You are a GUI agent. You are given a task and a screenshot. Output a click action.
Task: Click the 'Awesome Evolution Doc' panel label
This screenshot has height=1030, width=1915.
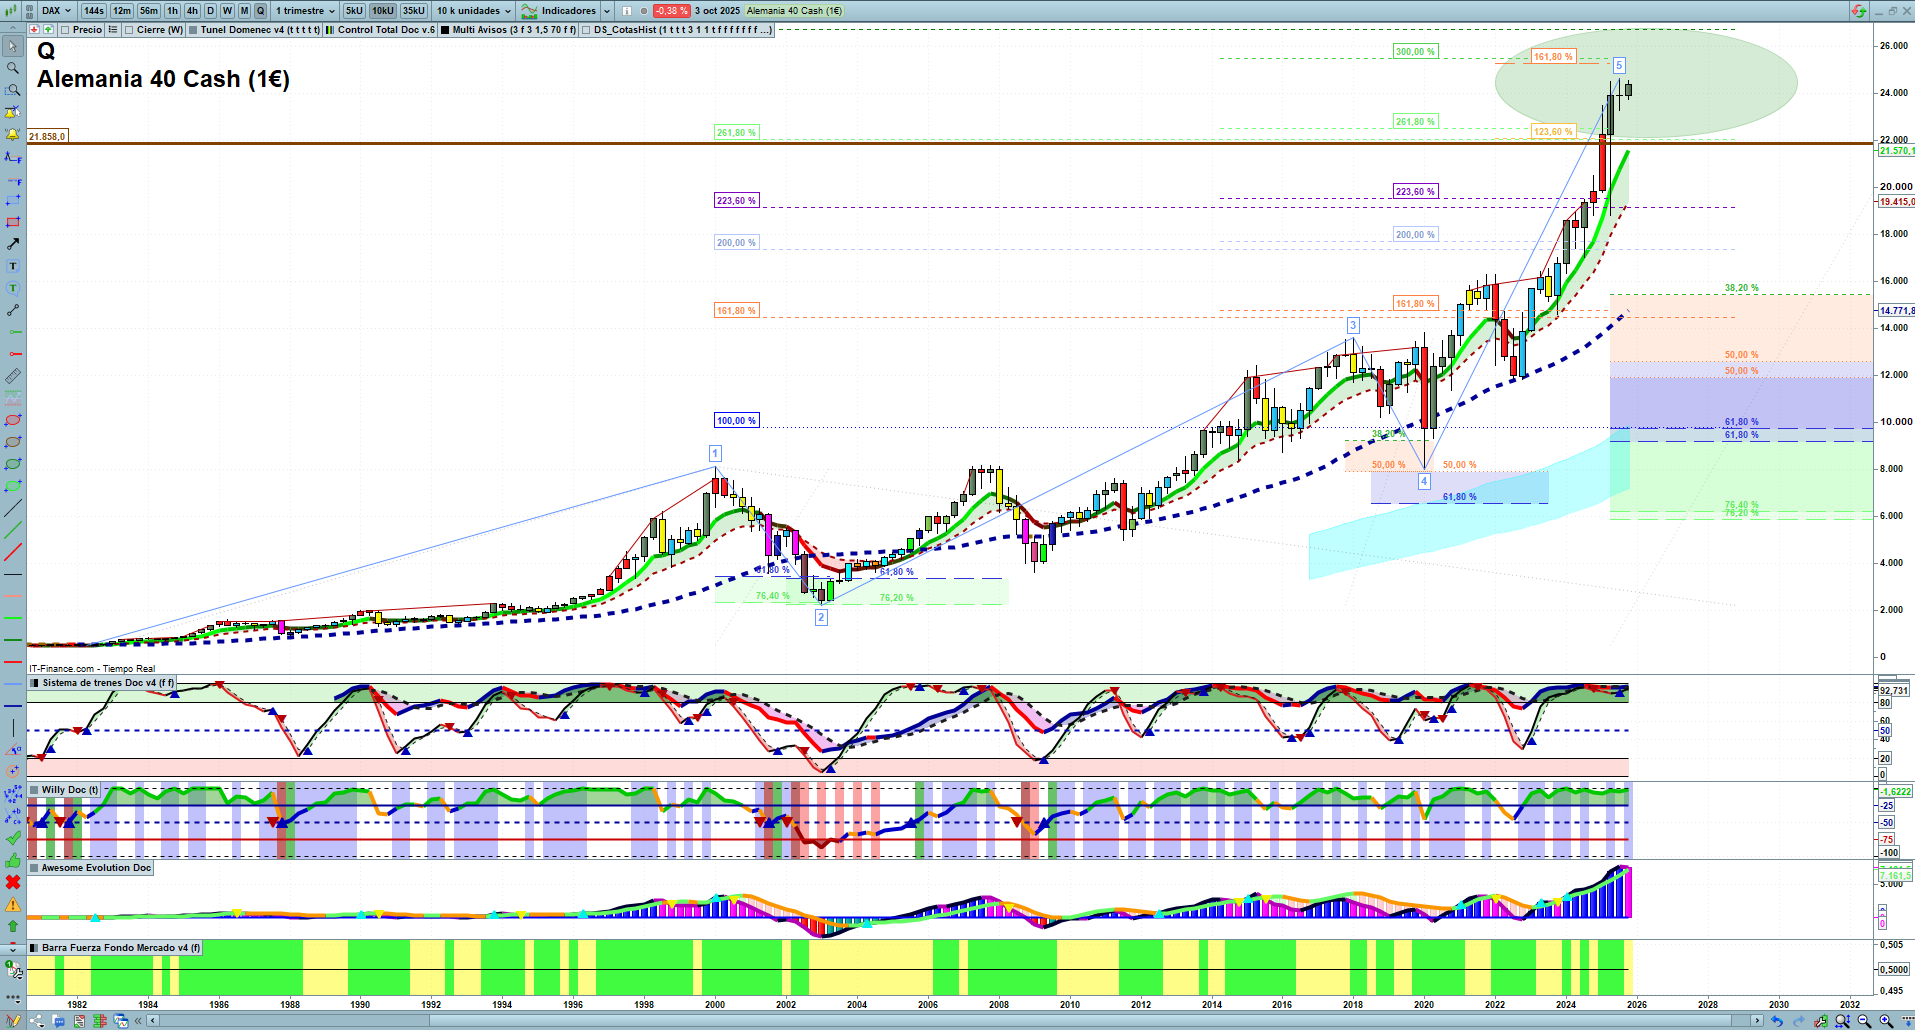point(91,868)
